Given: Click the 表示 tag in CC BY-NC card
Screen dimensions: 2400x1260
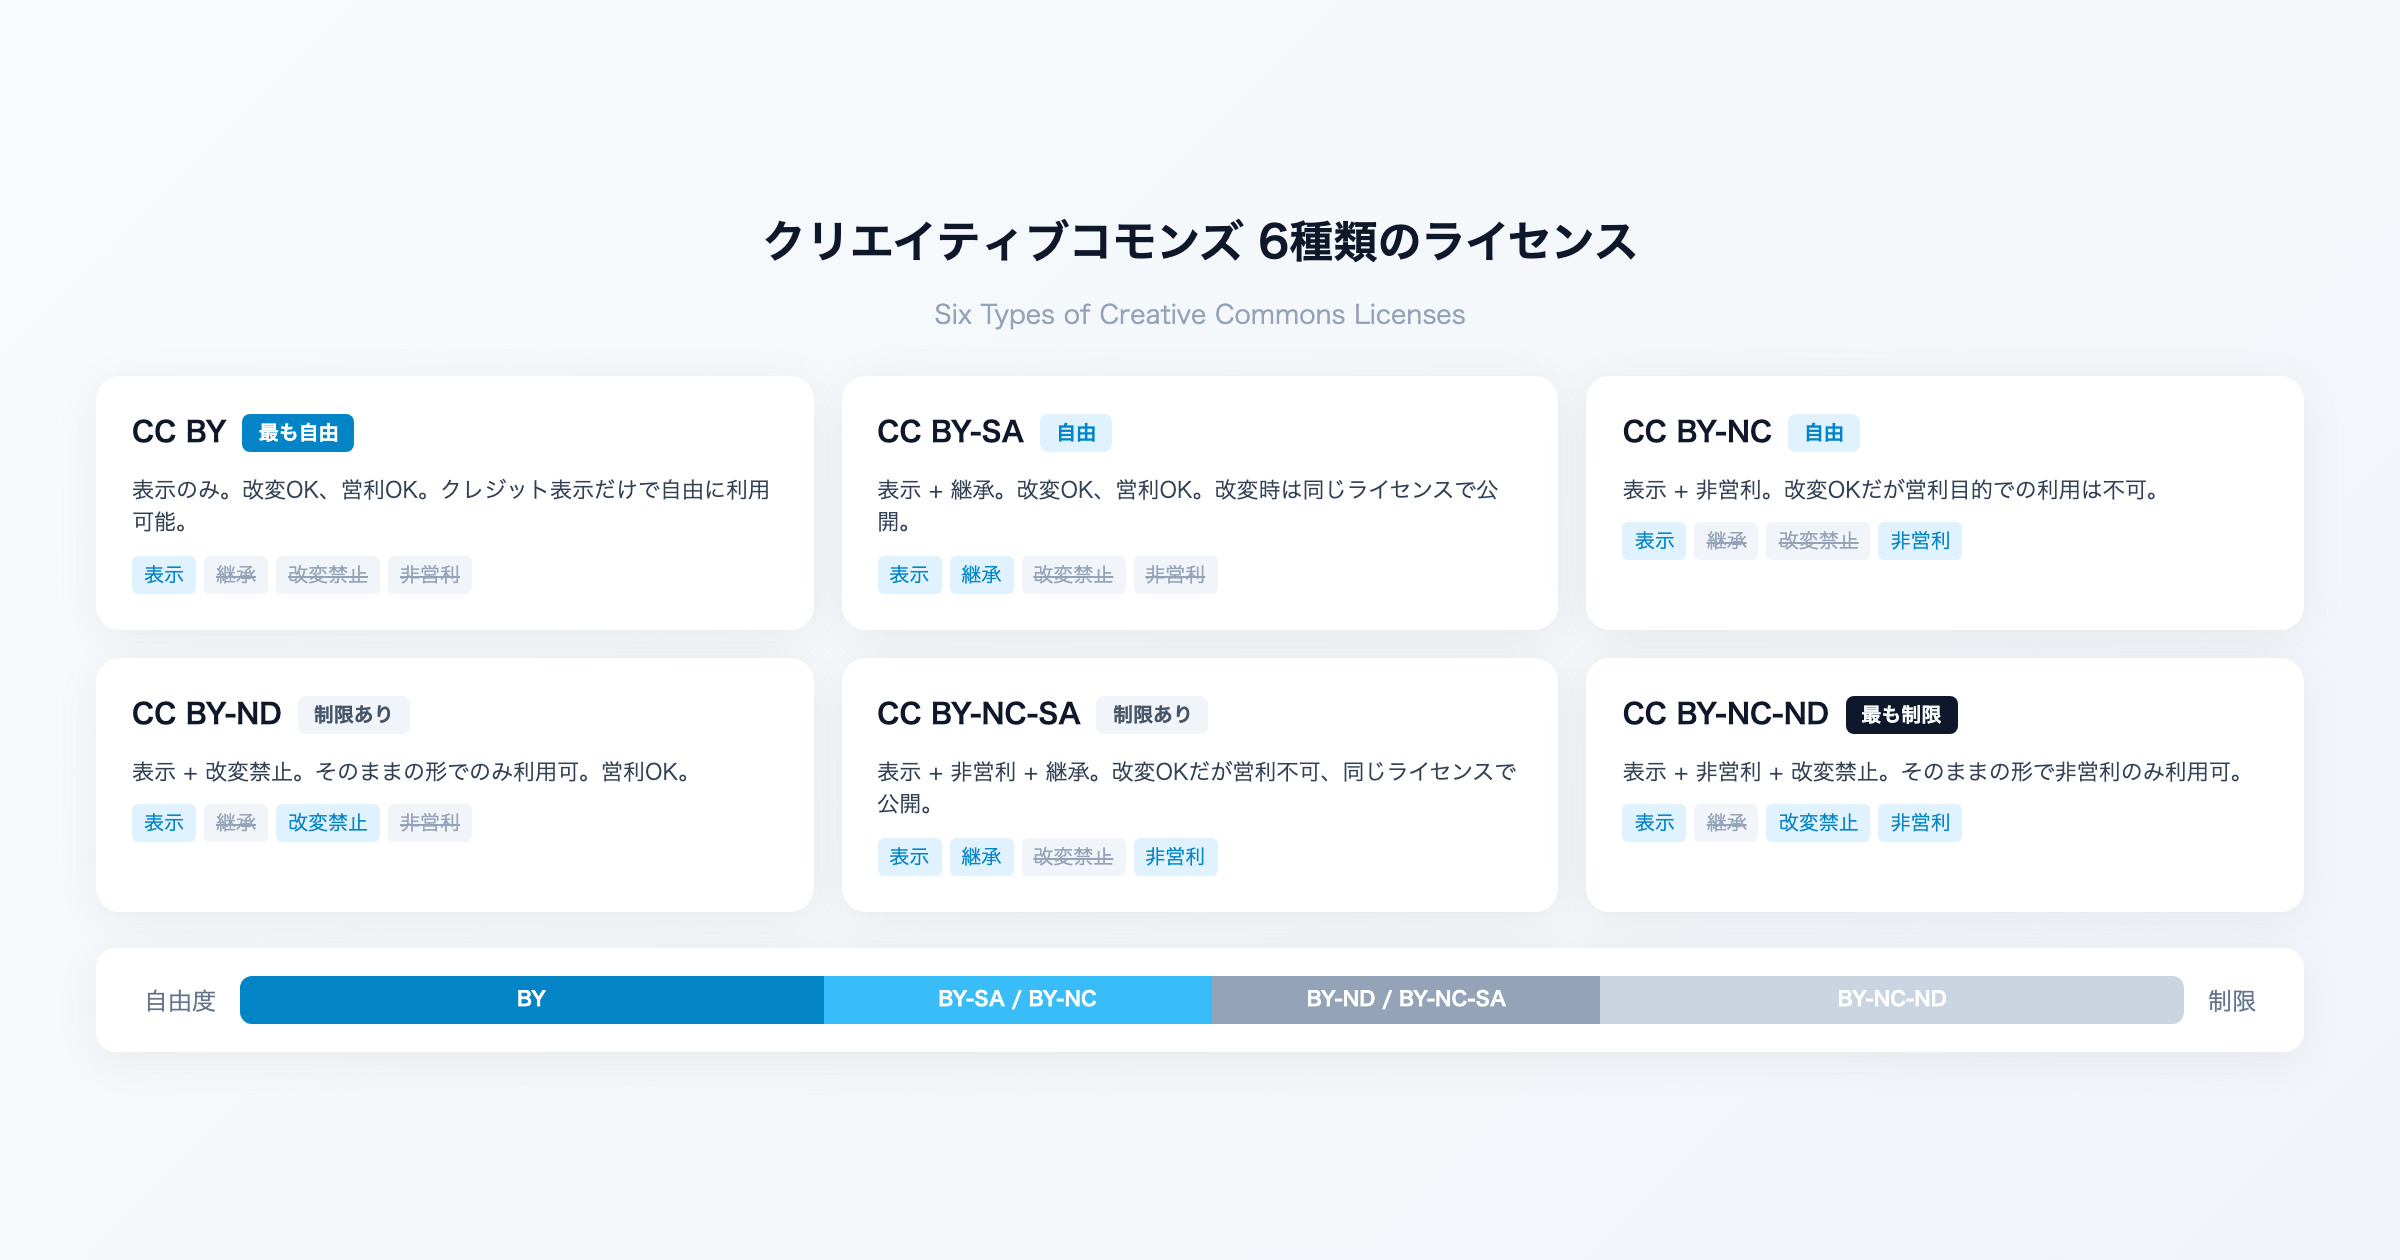Looking at the screenshot, I should click(1654, 541).
